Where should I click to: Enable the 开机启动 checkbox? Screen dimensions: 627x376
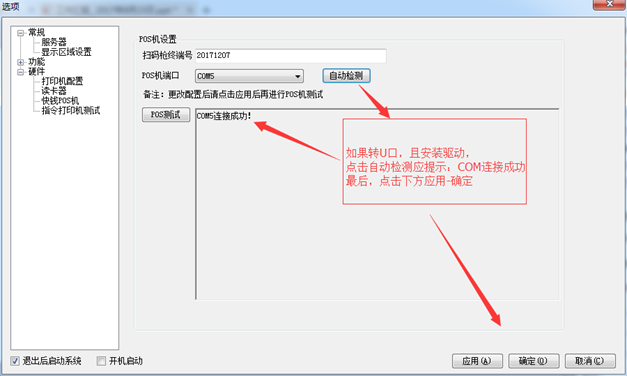(101, 361)
